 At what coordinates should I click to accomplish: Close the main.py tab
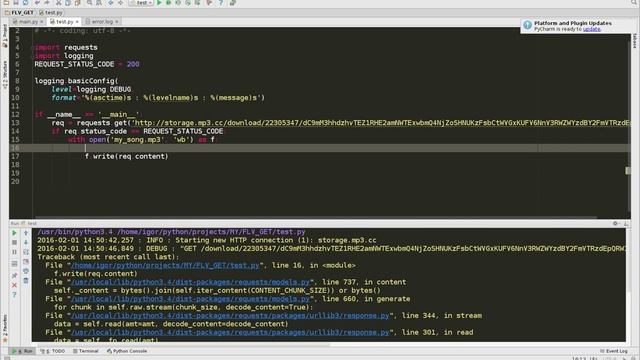pos(42,22)
